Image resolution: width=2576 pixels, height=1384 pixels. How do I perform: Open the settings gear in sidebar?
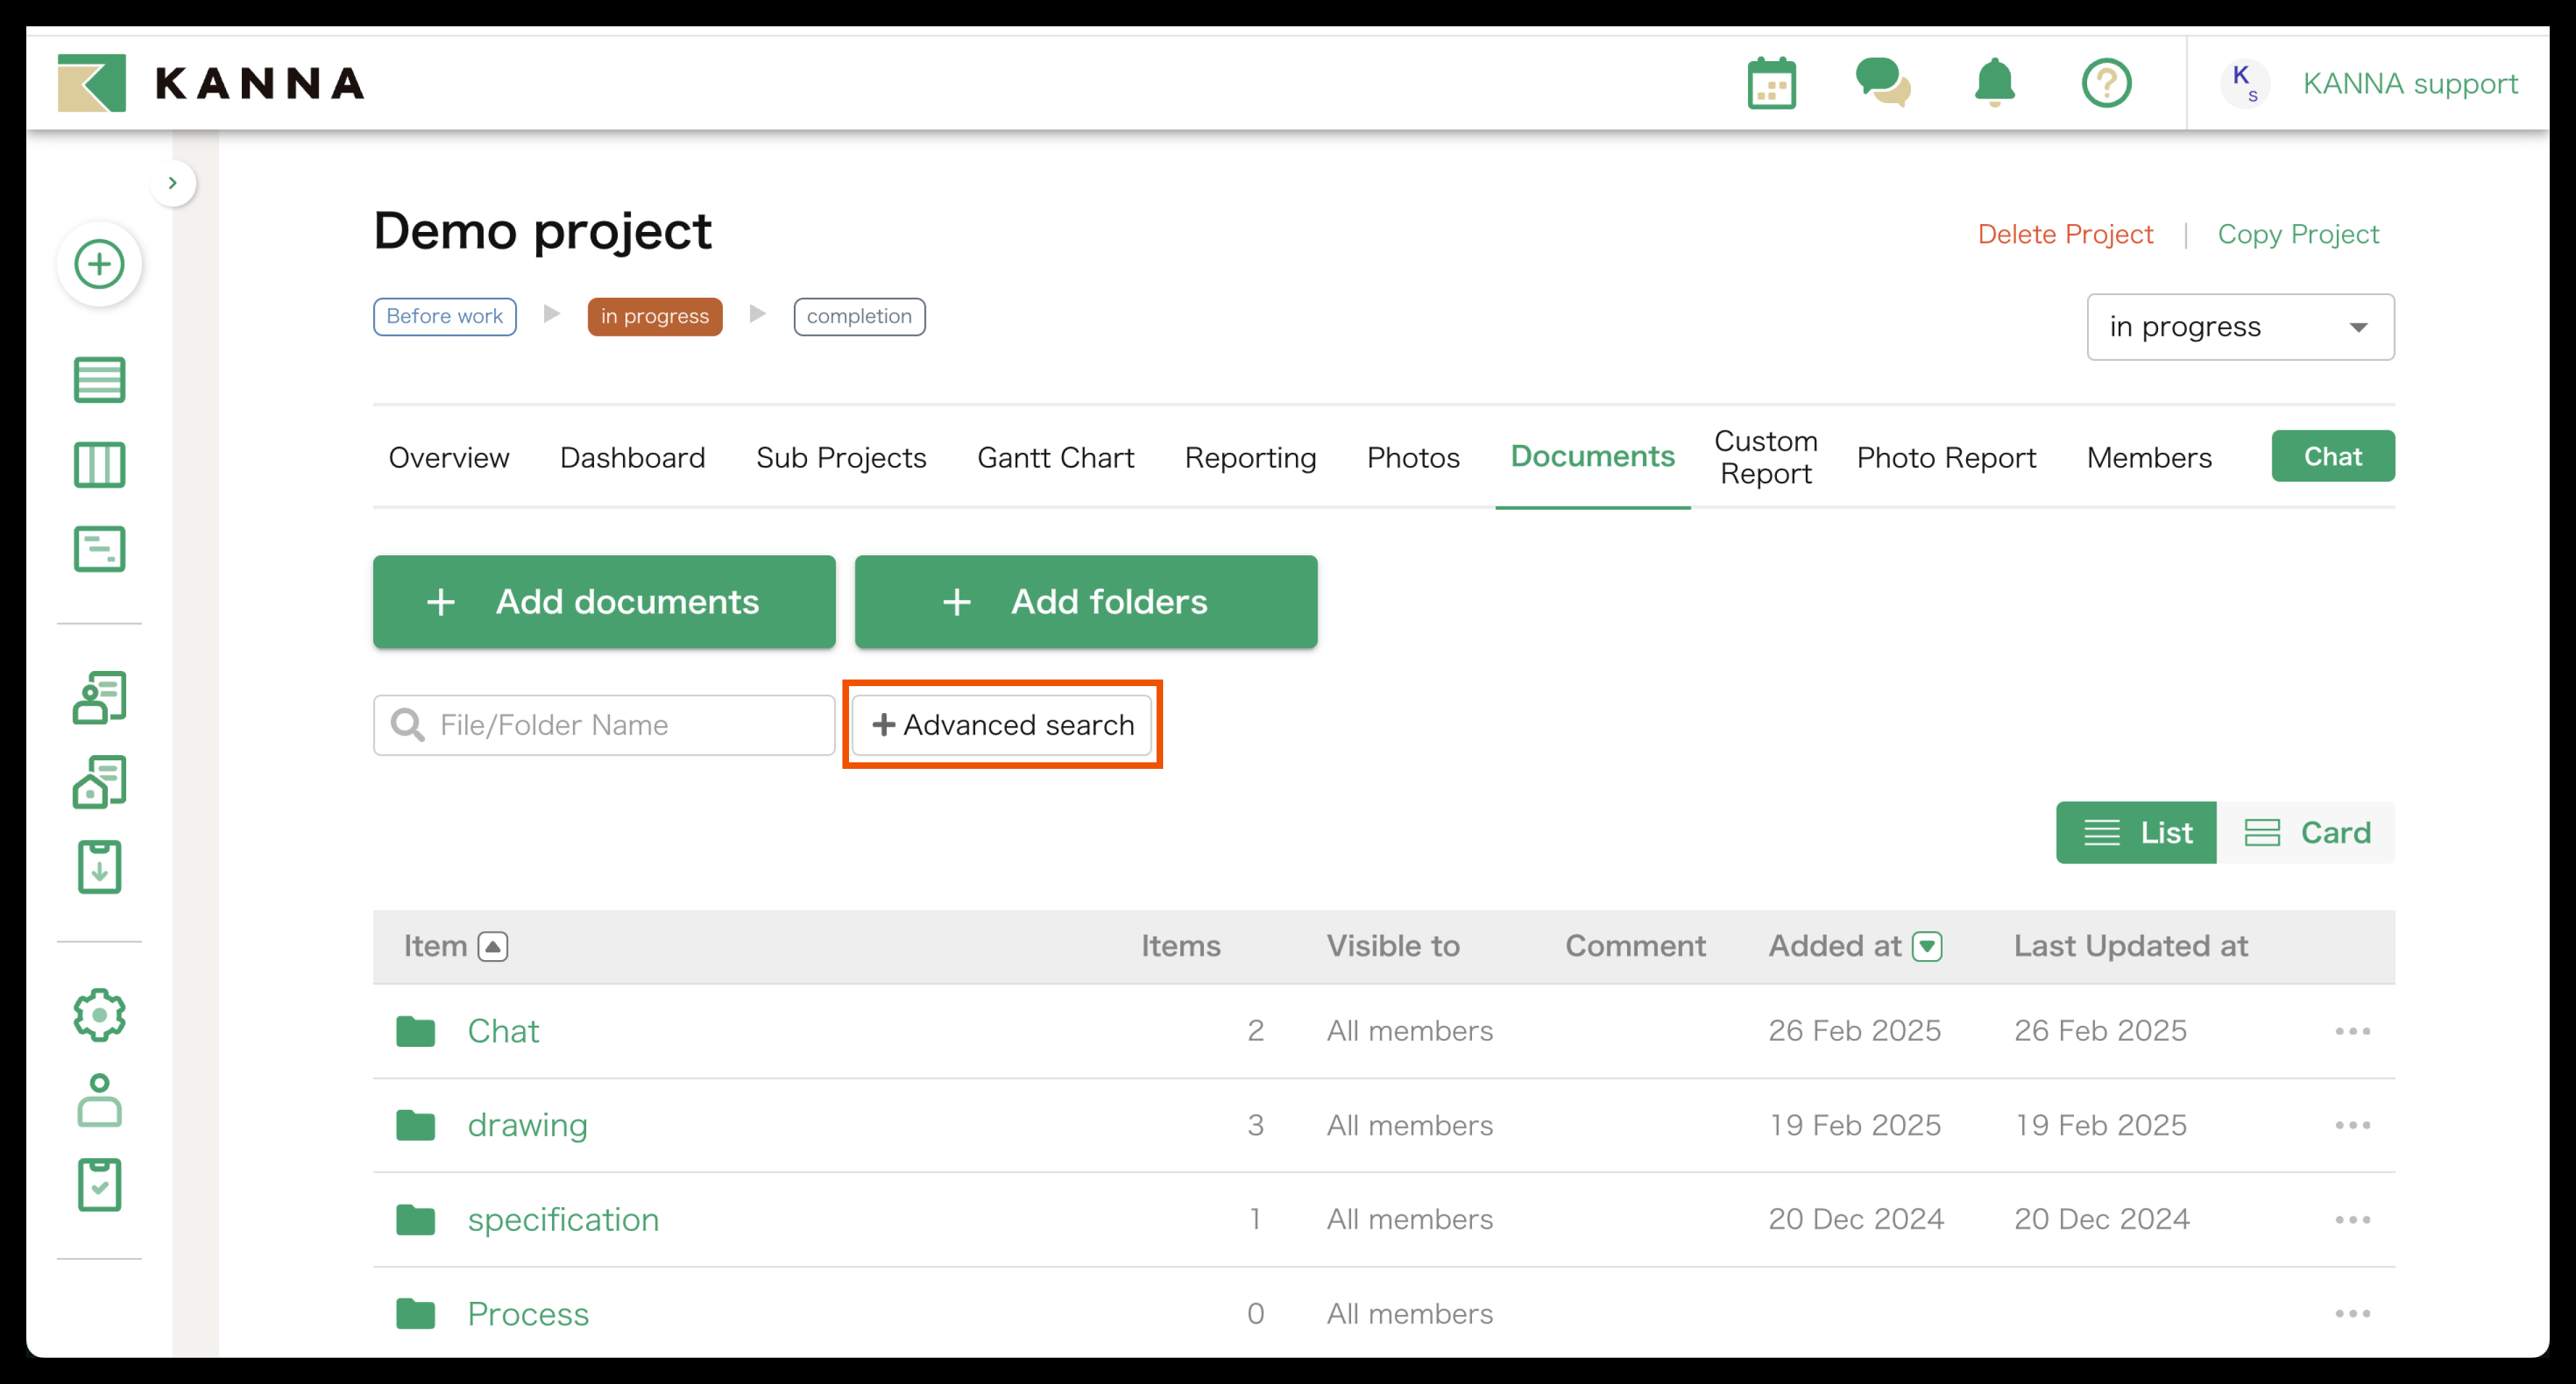click(99, 1015)
